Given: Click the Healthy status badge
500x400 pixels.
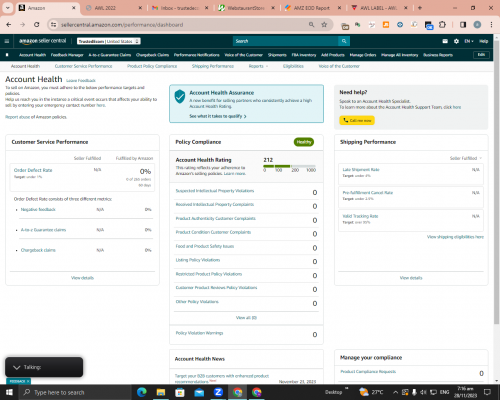Looking at the screenshot, I should [304, 142].
